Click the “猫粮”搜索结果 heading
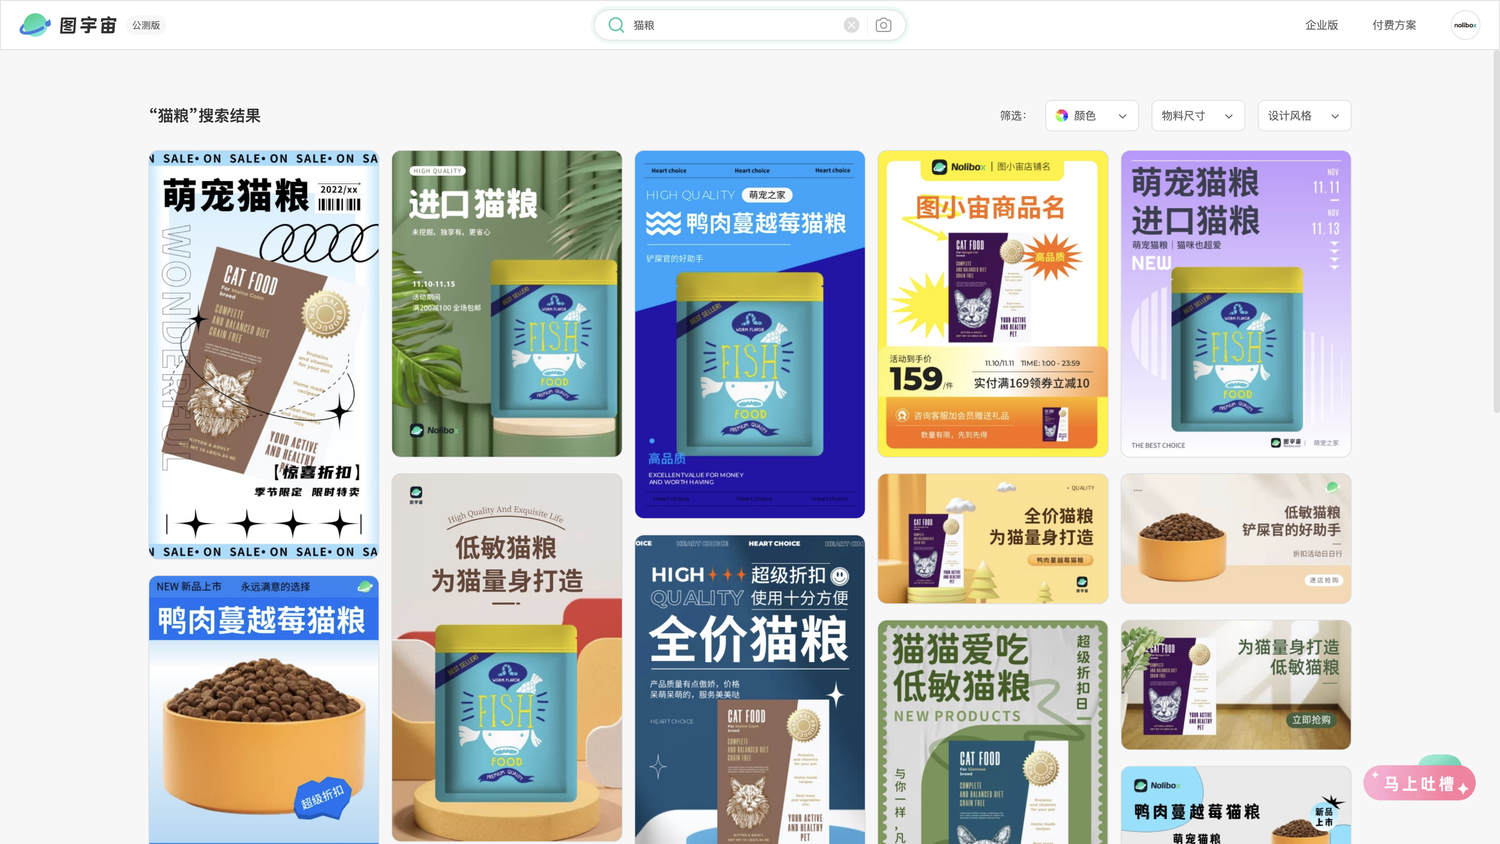Screen dimensions: 1500x844 click(205, 116)
